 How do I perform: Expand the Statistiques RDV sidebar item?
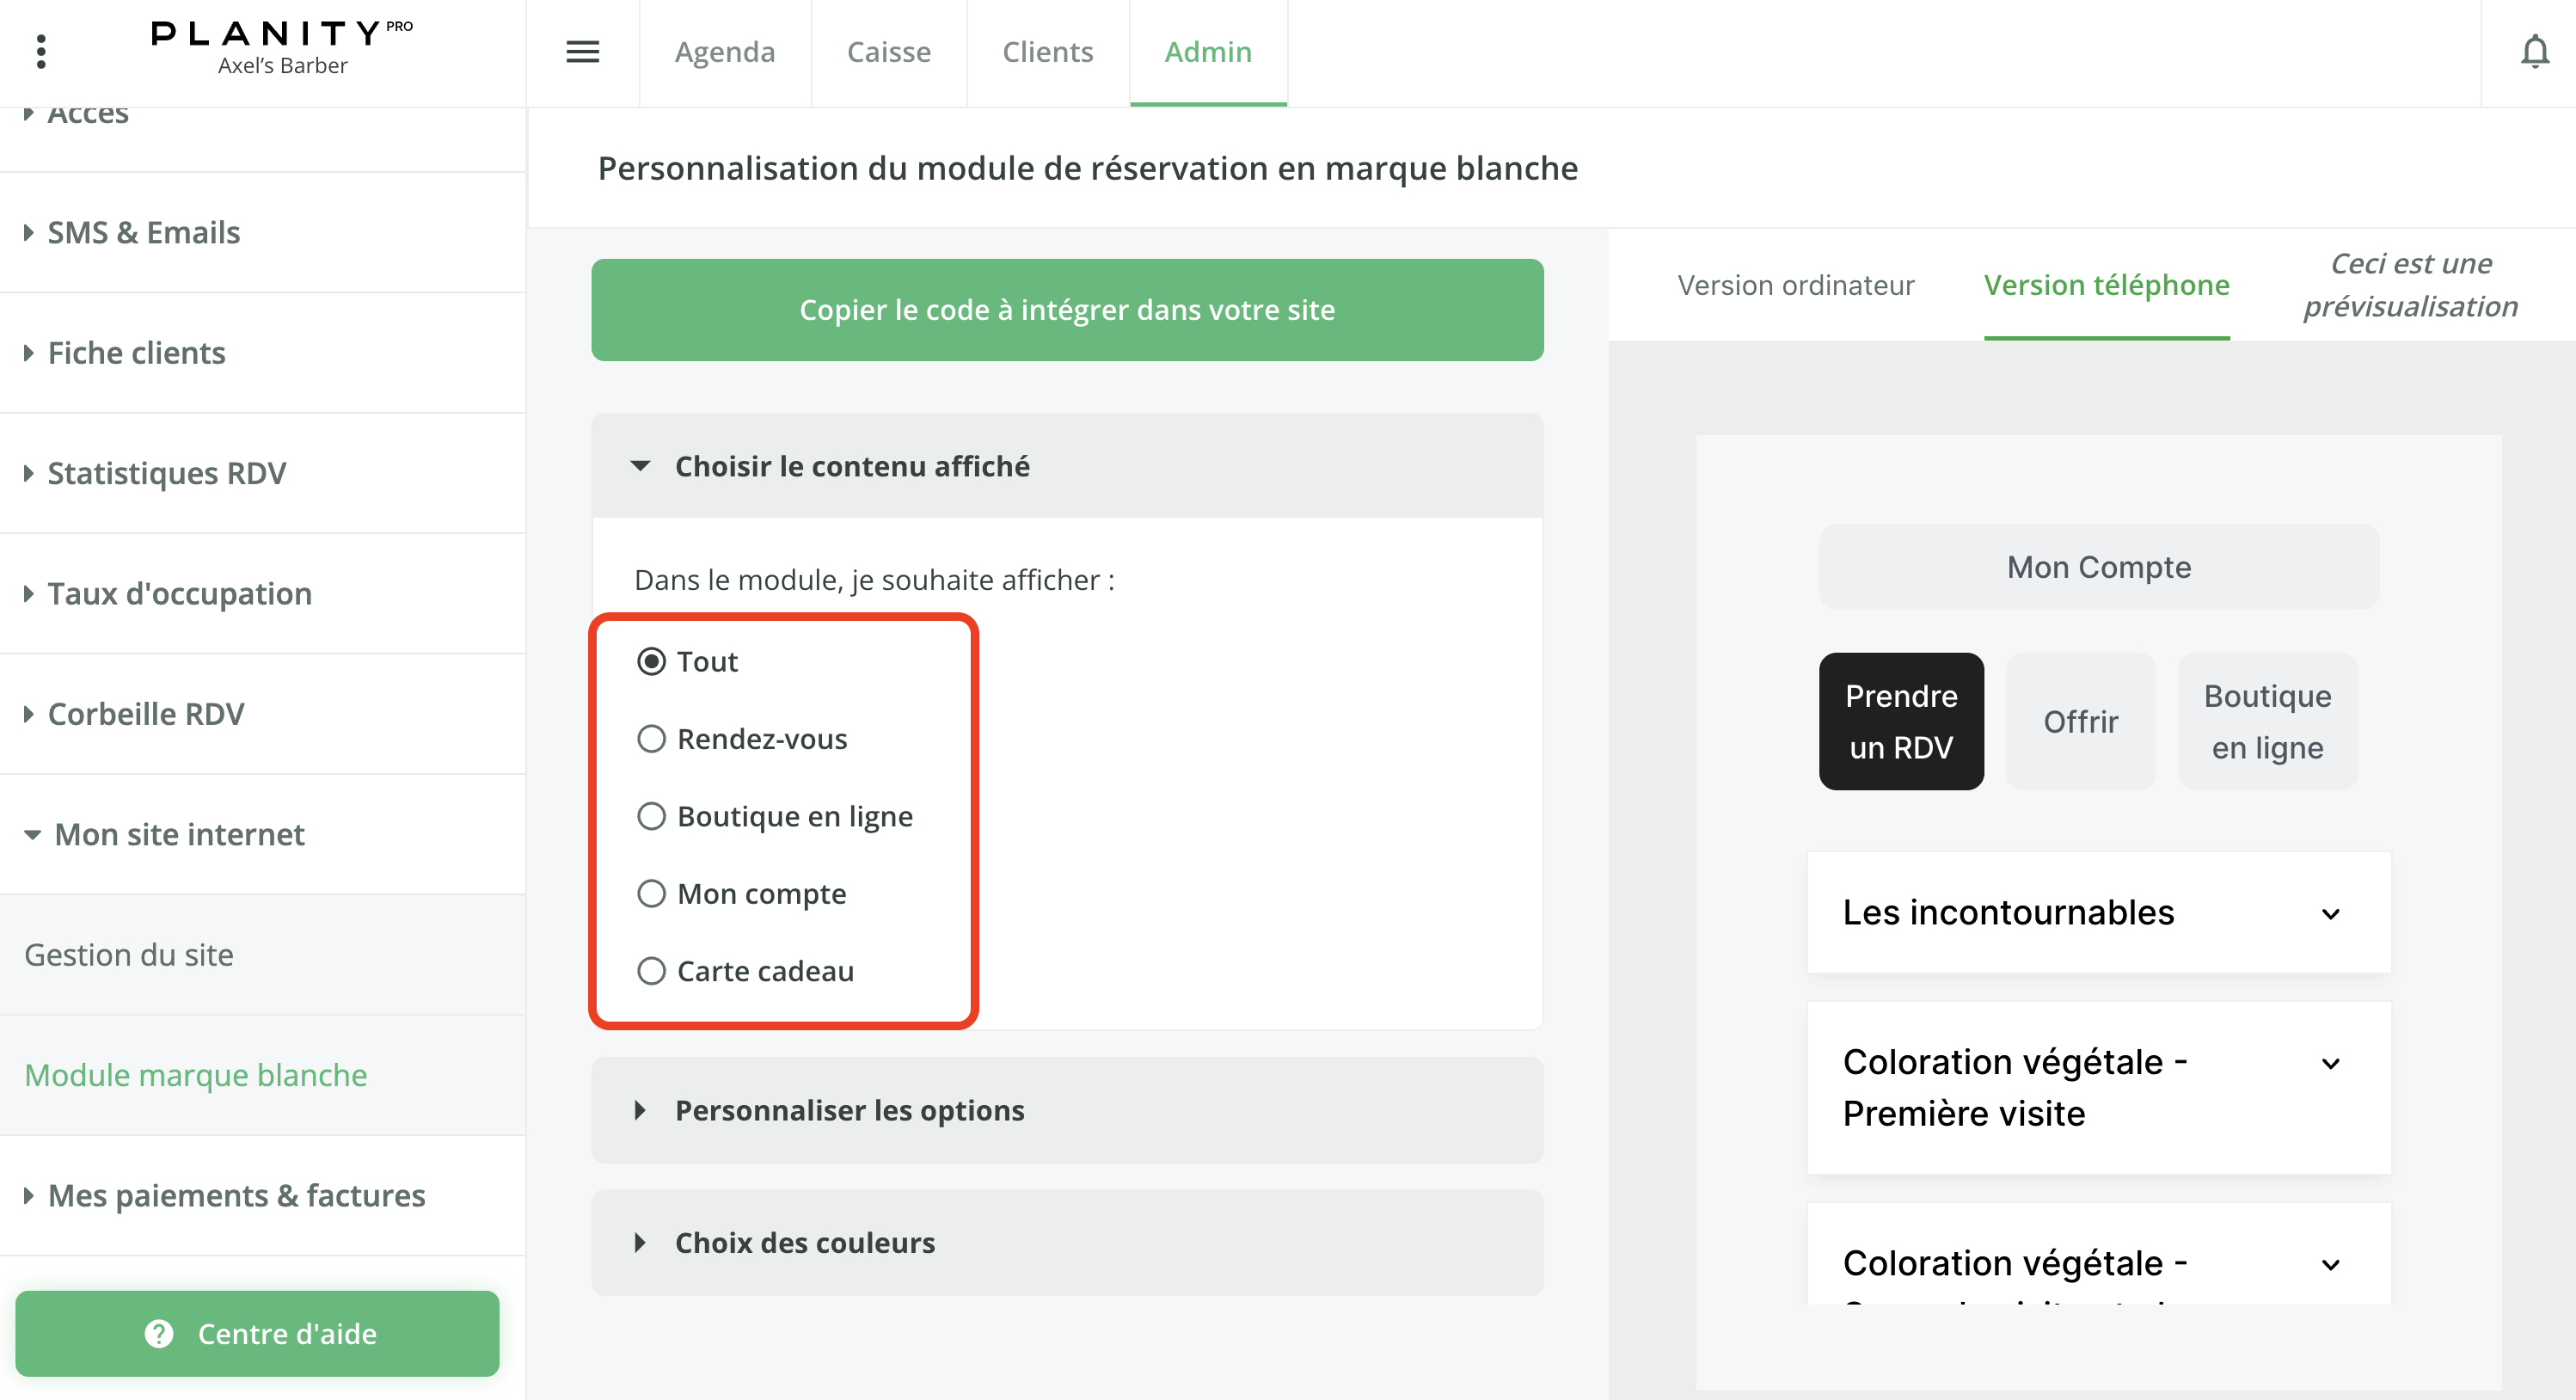click(x=166, y=473)
